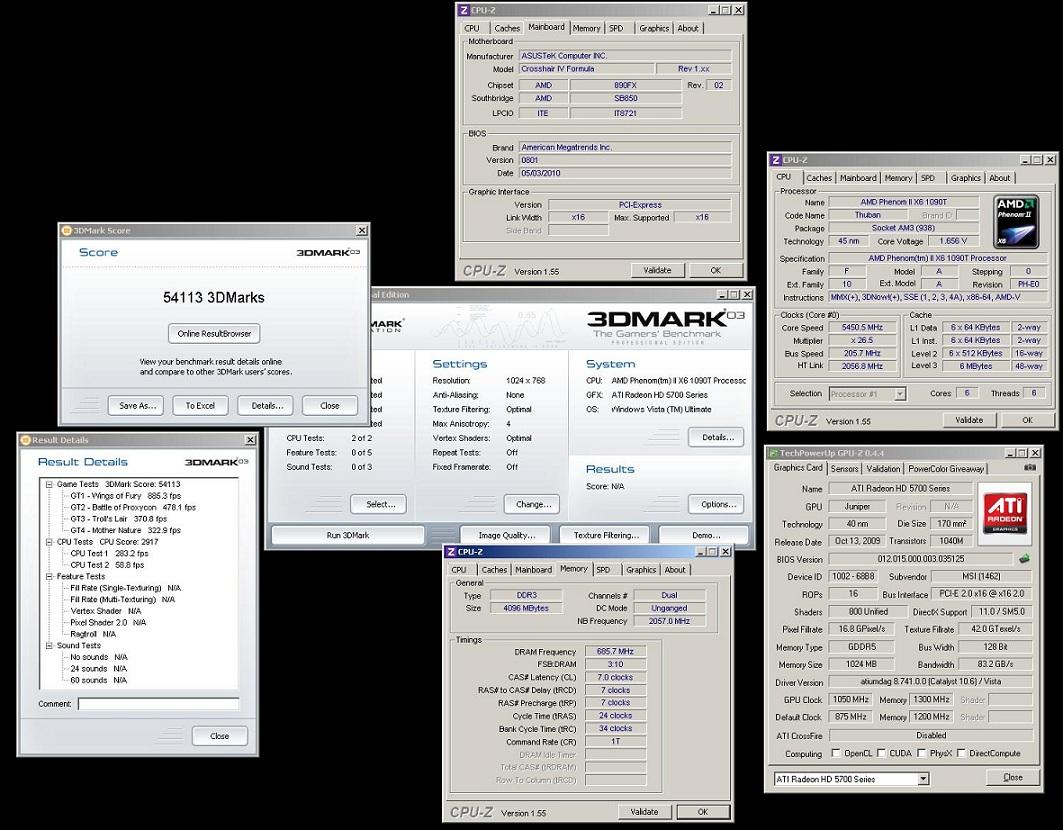Open the Processor #1 selection dropdown
The width and height of the screenshot is (1063, 830).
(x=900, y=393)
